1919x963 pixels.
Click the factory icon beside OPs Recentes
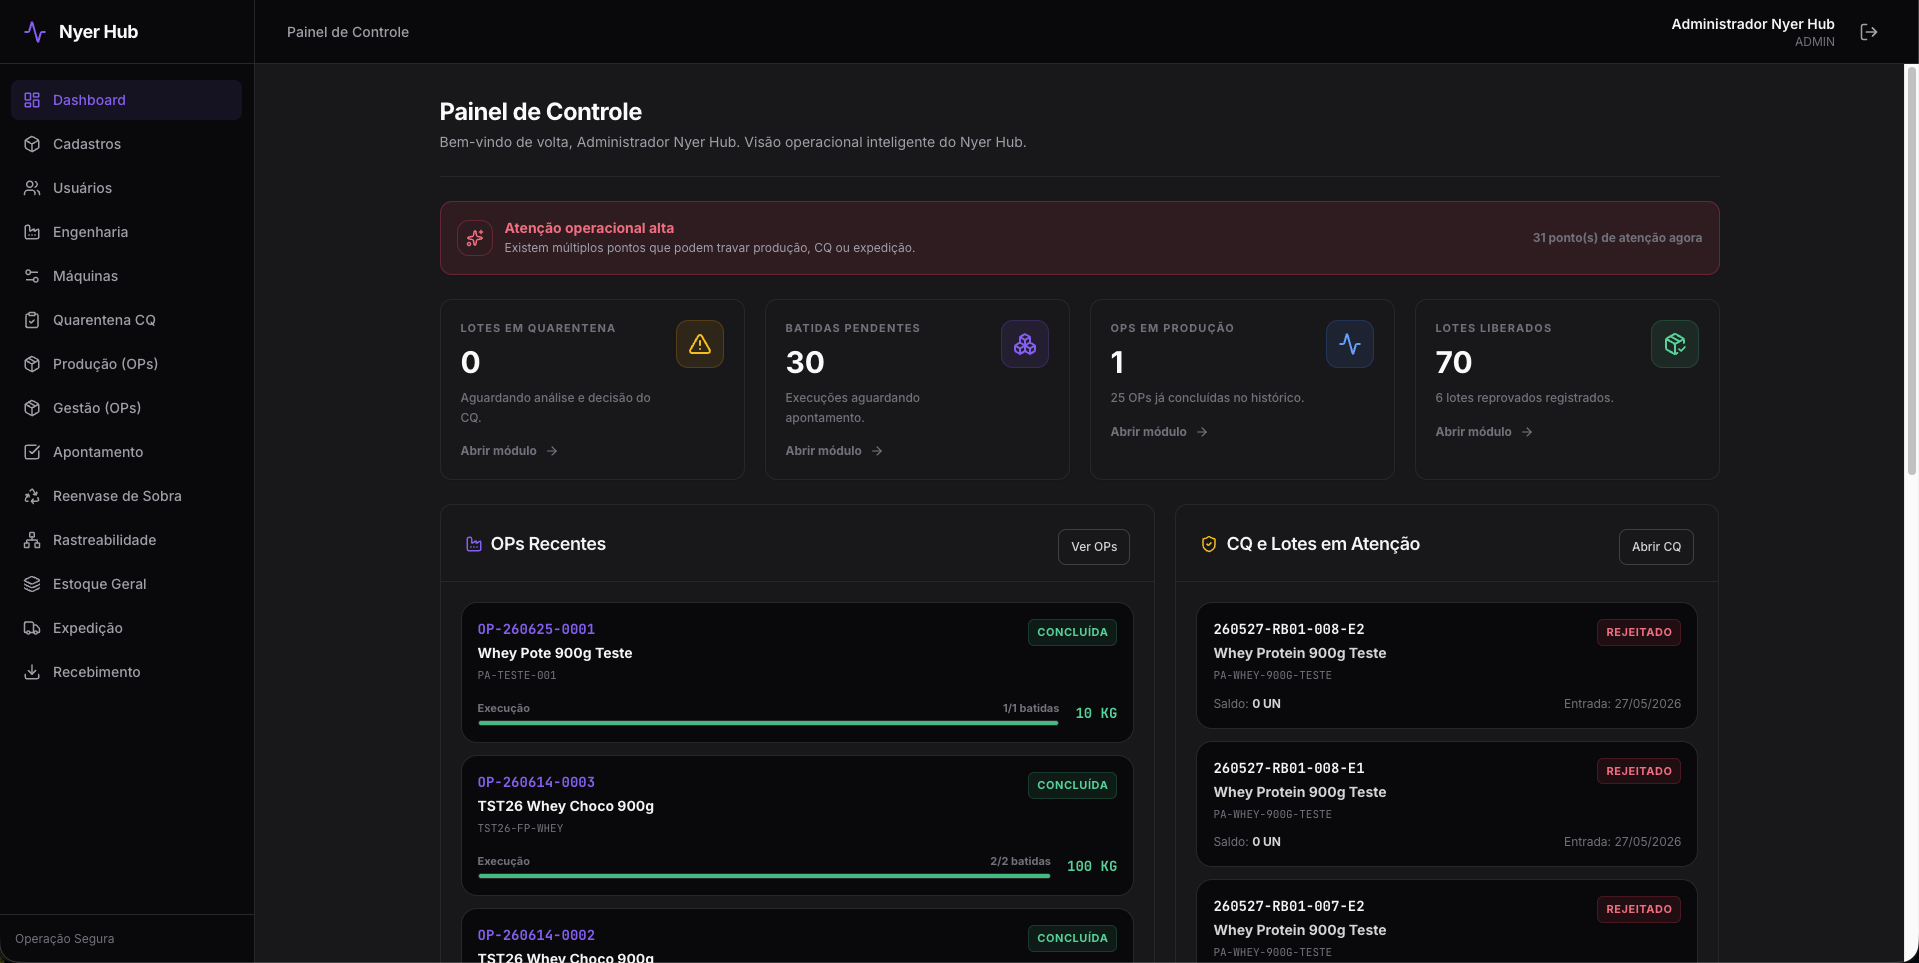(x=474, y=544)
